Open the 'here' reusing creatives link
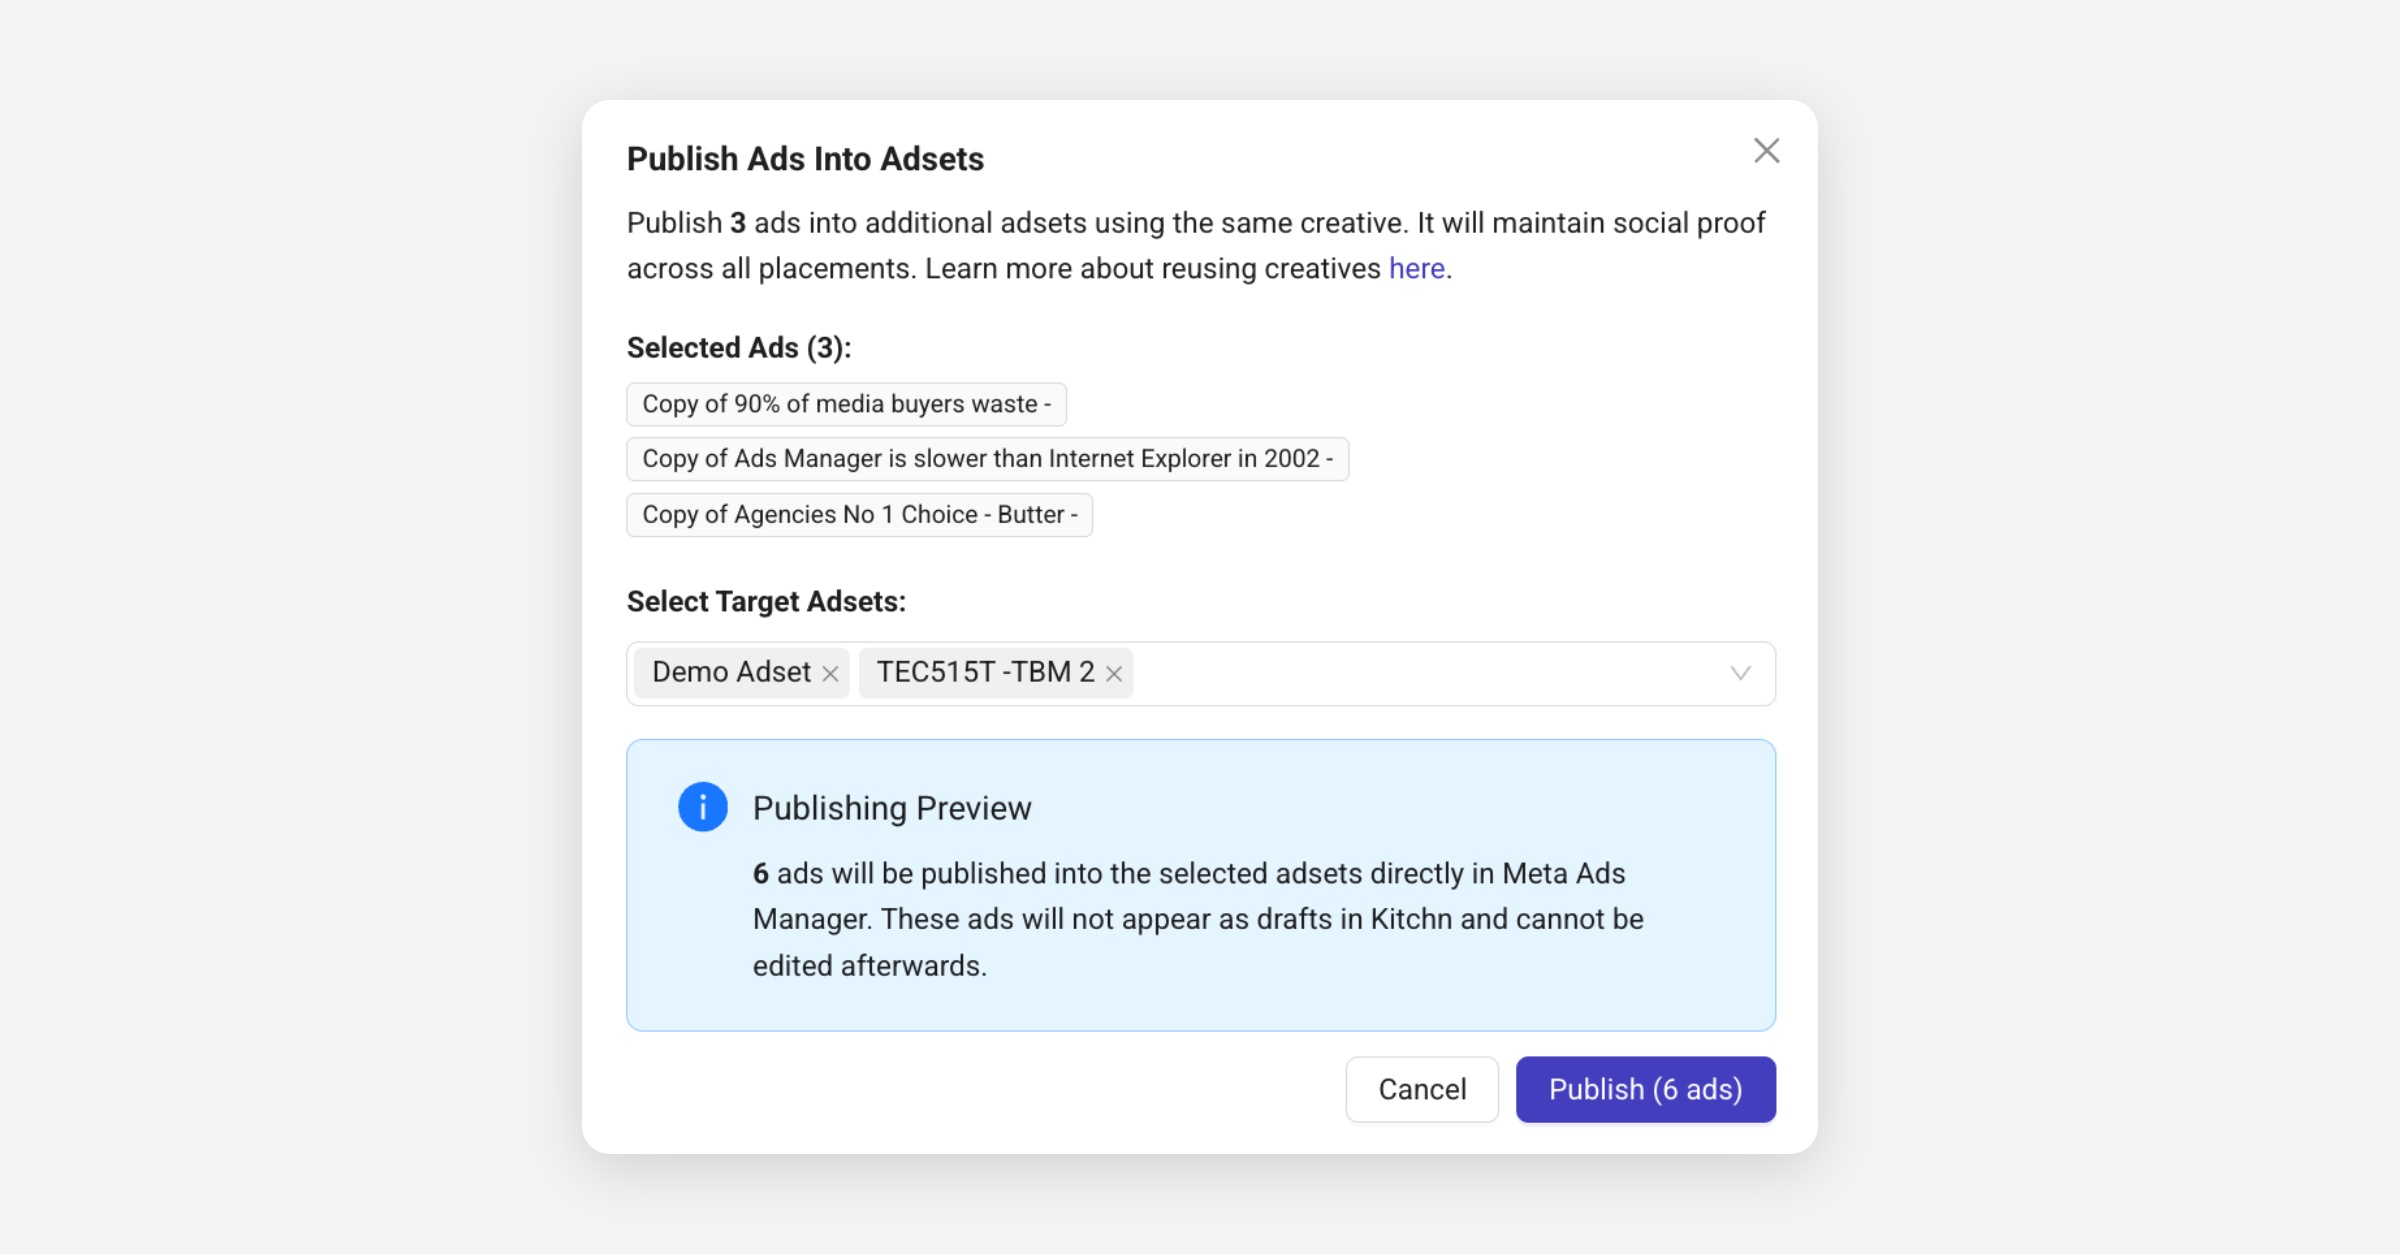Screen dimensions: 2400x1254 1416,269
